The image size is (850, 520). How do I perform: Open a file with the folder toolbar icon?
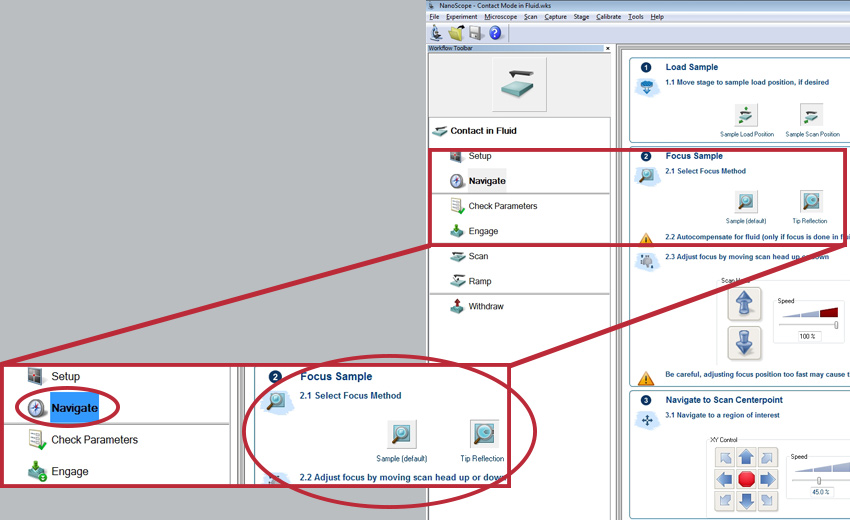point(456,33)
